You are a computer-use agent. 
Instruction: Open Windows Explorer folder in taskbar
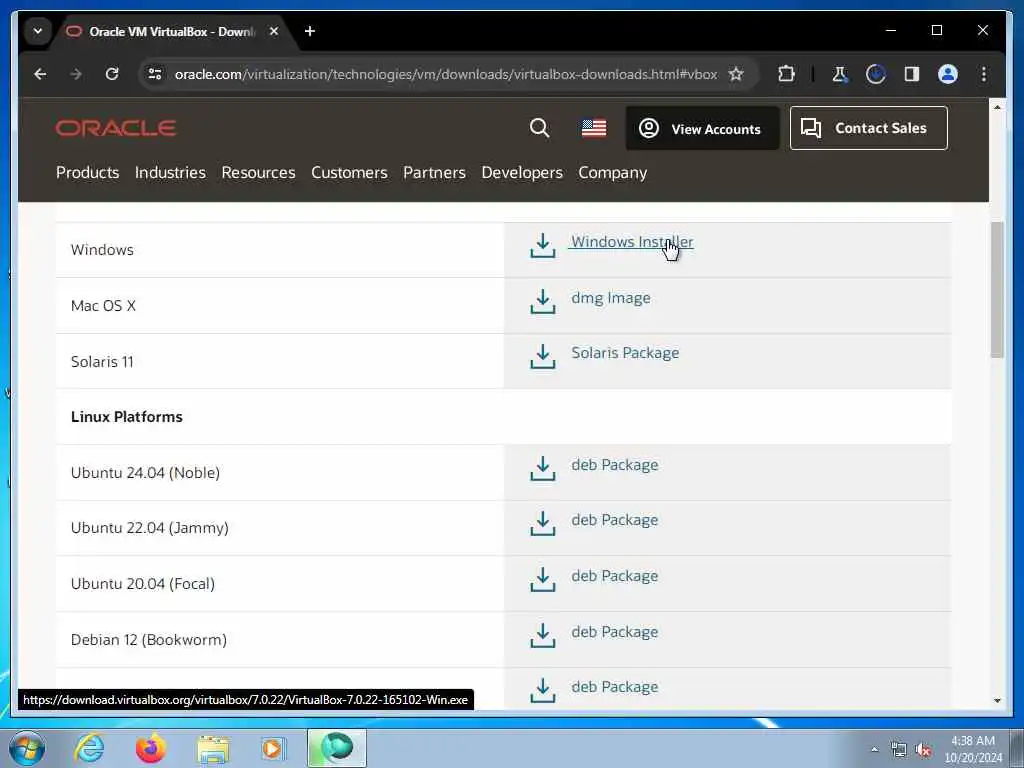(x=213, y=750)
